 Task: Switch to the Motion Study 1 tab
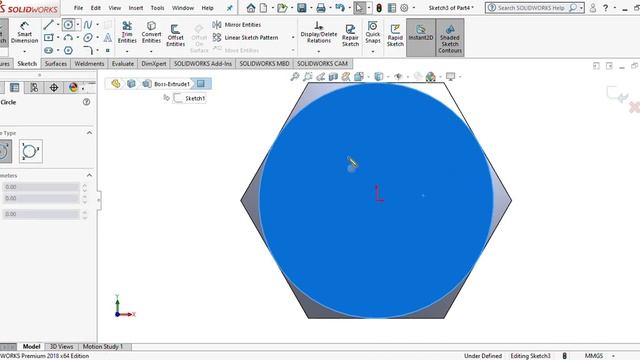point(103,347)
